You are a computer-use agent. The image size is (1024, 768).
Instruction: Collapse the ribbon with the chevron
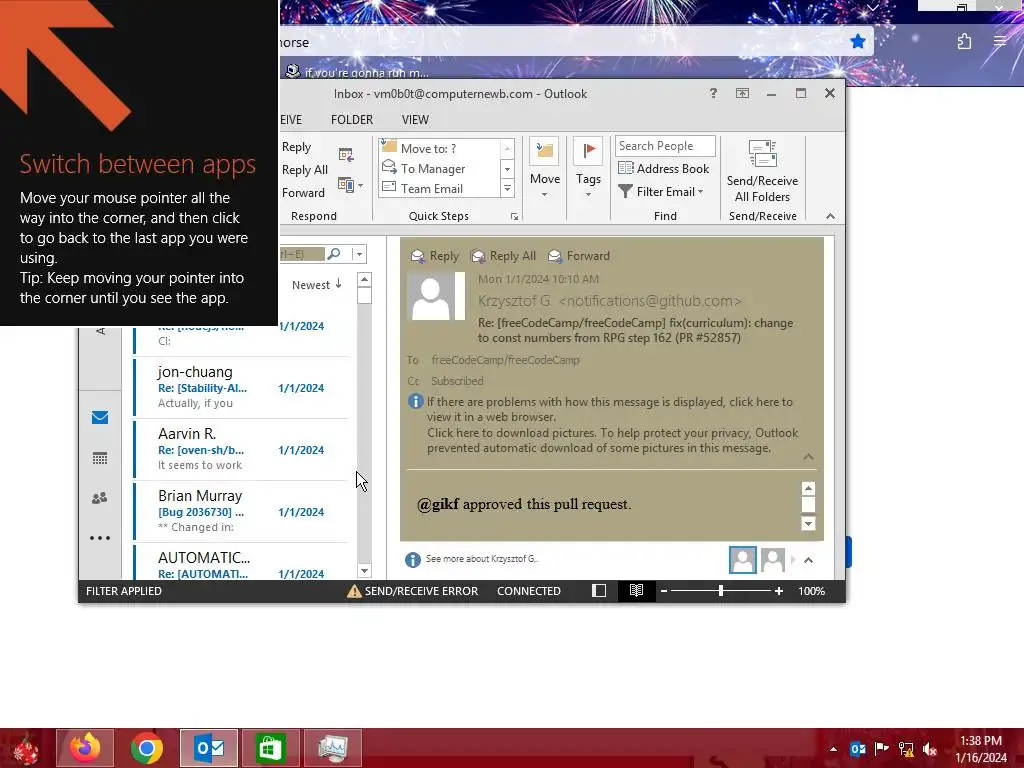point(830,216)
